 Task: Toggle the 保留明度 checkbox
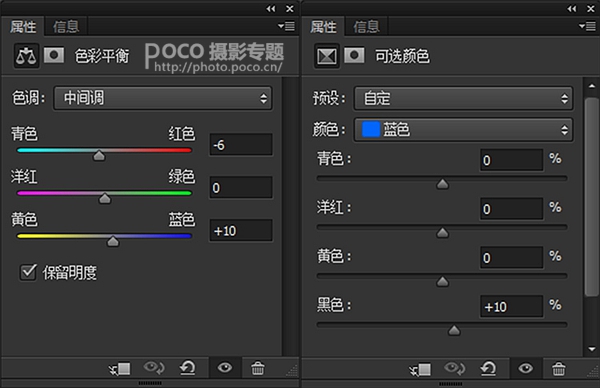pyautogui.click(x=28, y=272)
